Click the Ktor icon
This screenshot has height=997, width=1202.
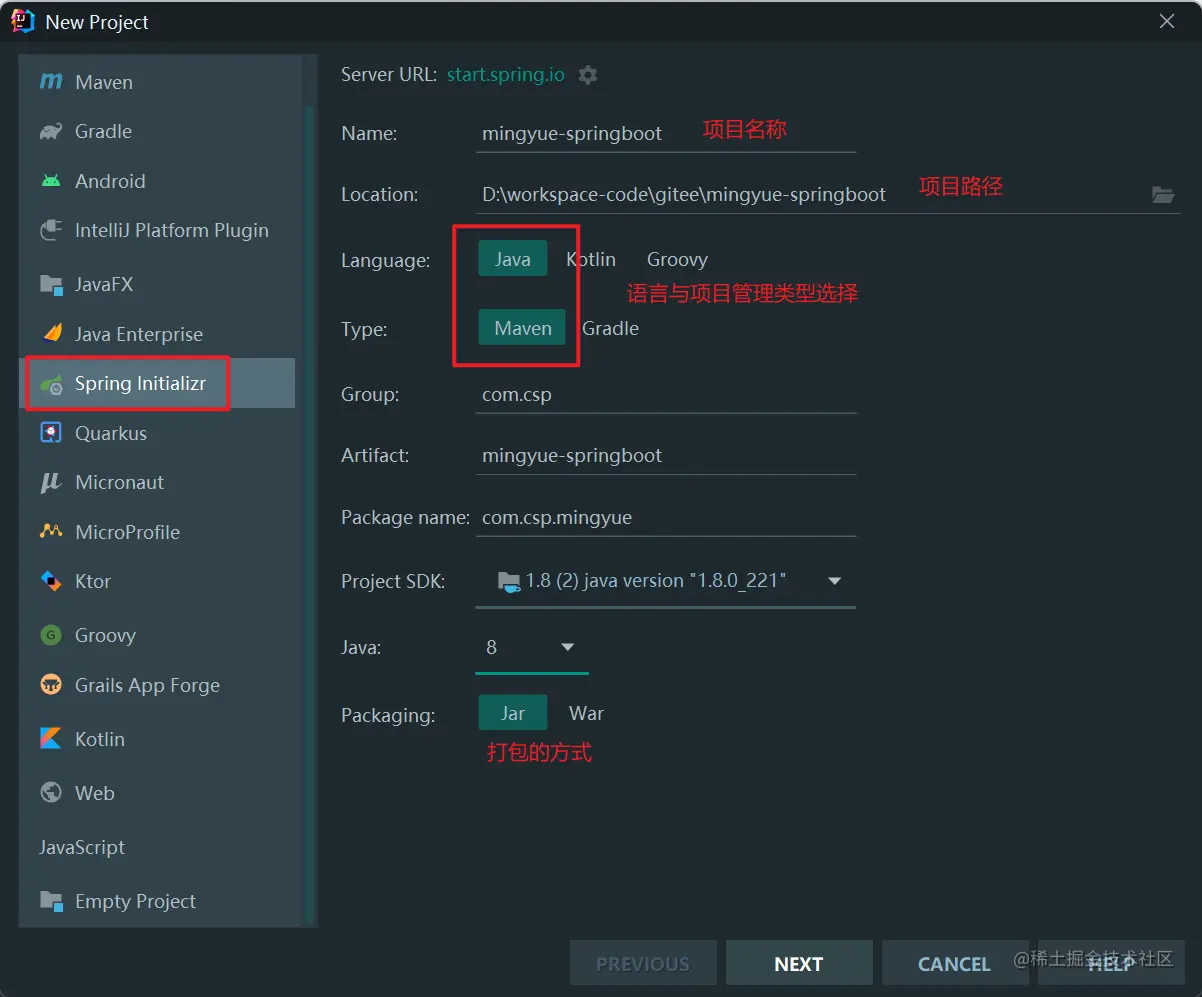pos(51,581)
